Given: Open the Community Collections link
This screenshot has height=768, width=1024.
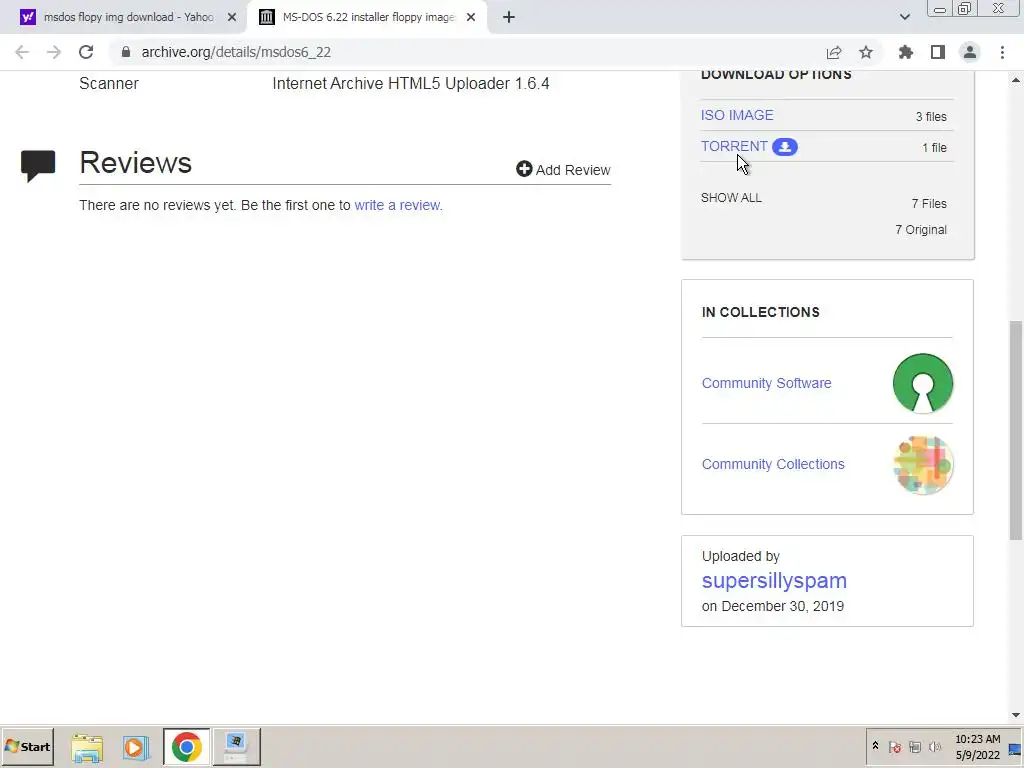Looking at the screenshot, I should (x=773, y=464).
